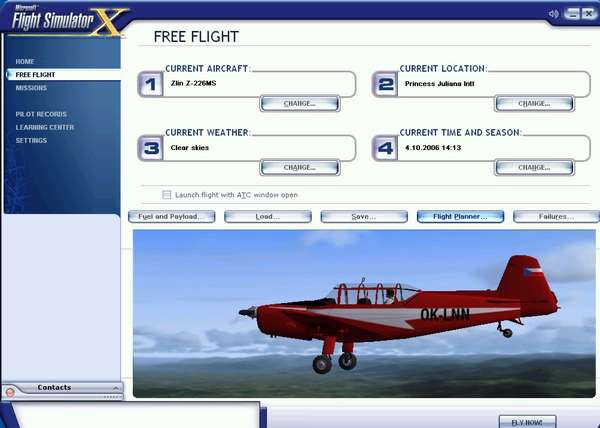Click the number 4 time step icon
The image size is (600, 428).
385,148
